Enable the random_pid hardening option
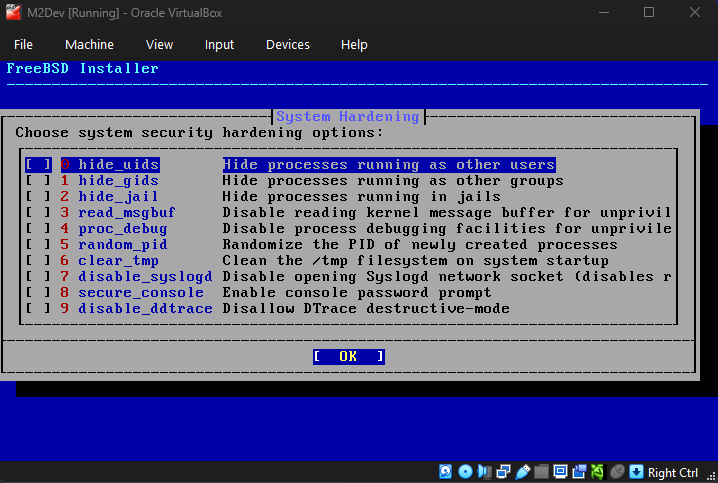The image size is (718, 483). [x=38, y=245]
